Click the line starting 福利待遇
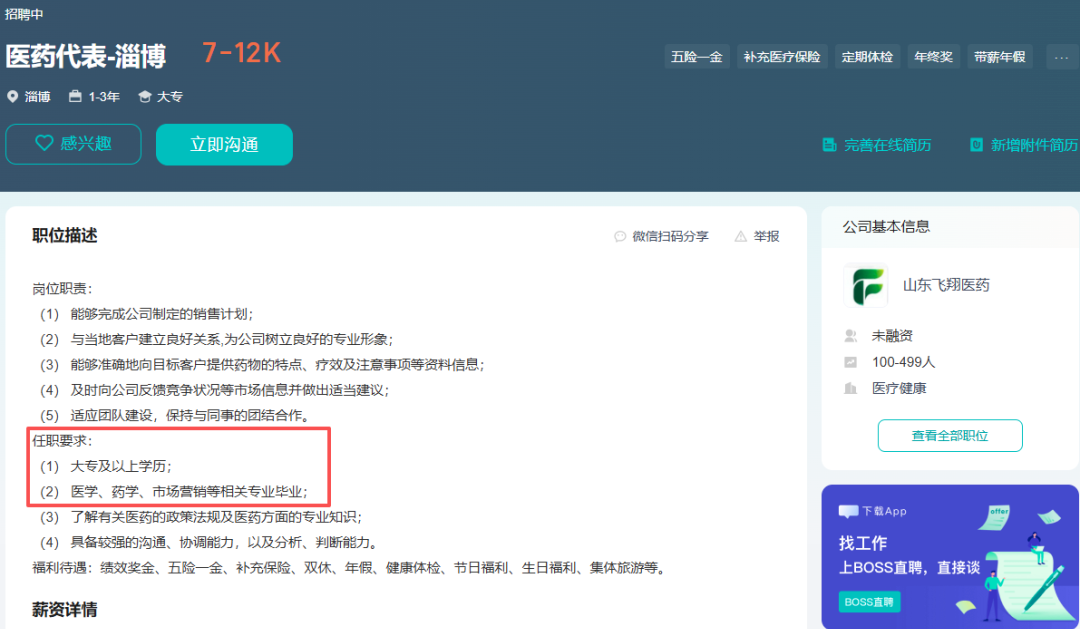The width and height of the screenshot is (1080, 629). [x=349, y=568]
